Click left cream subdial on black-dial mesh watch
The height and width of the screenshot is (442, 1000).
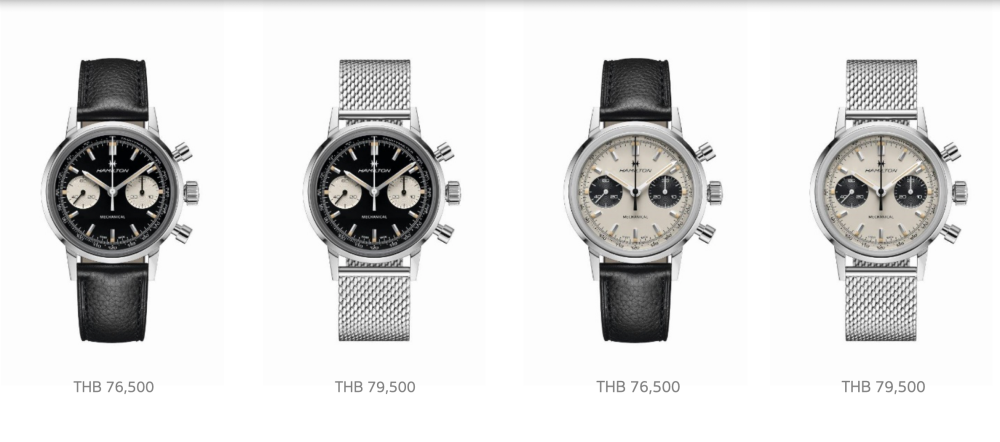click(x=342, y=192)
